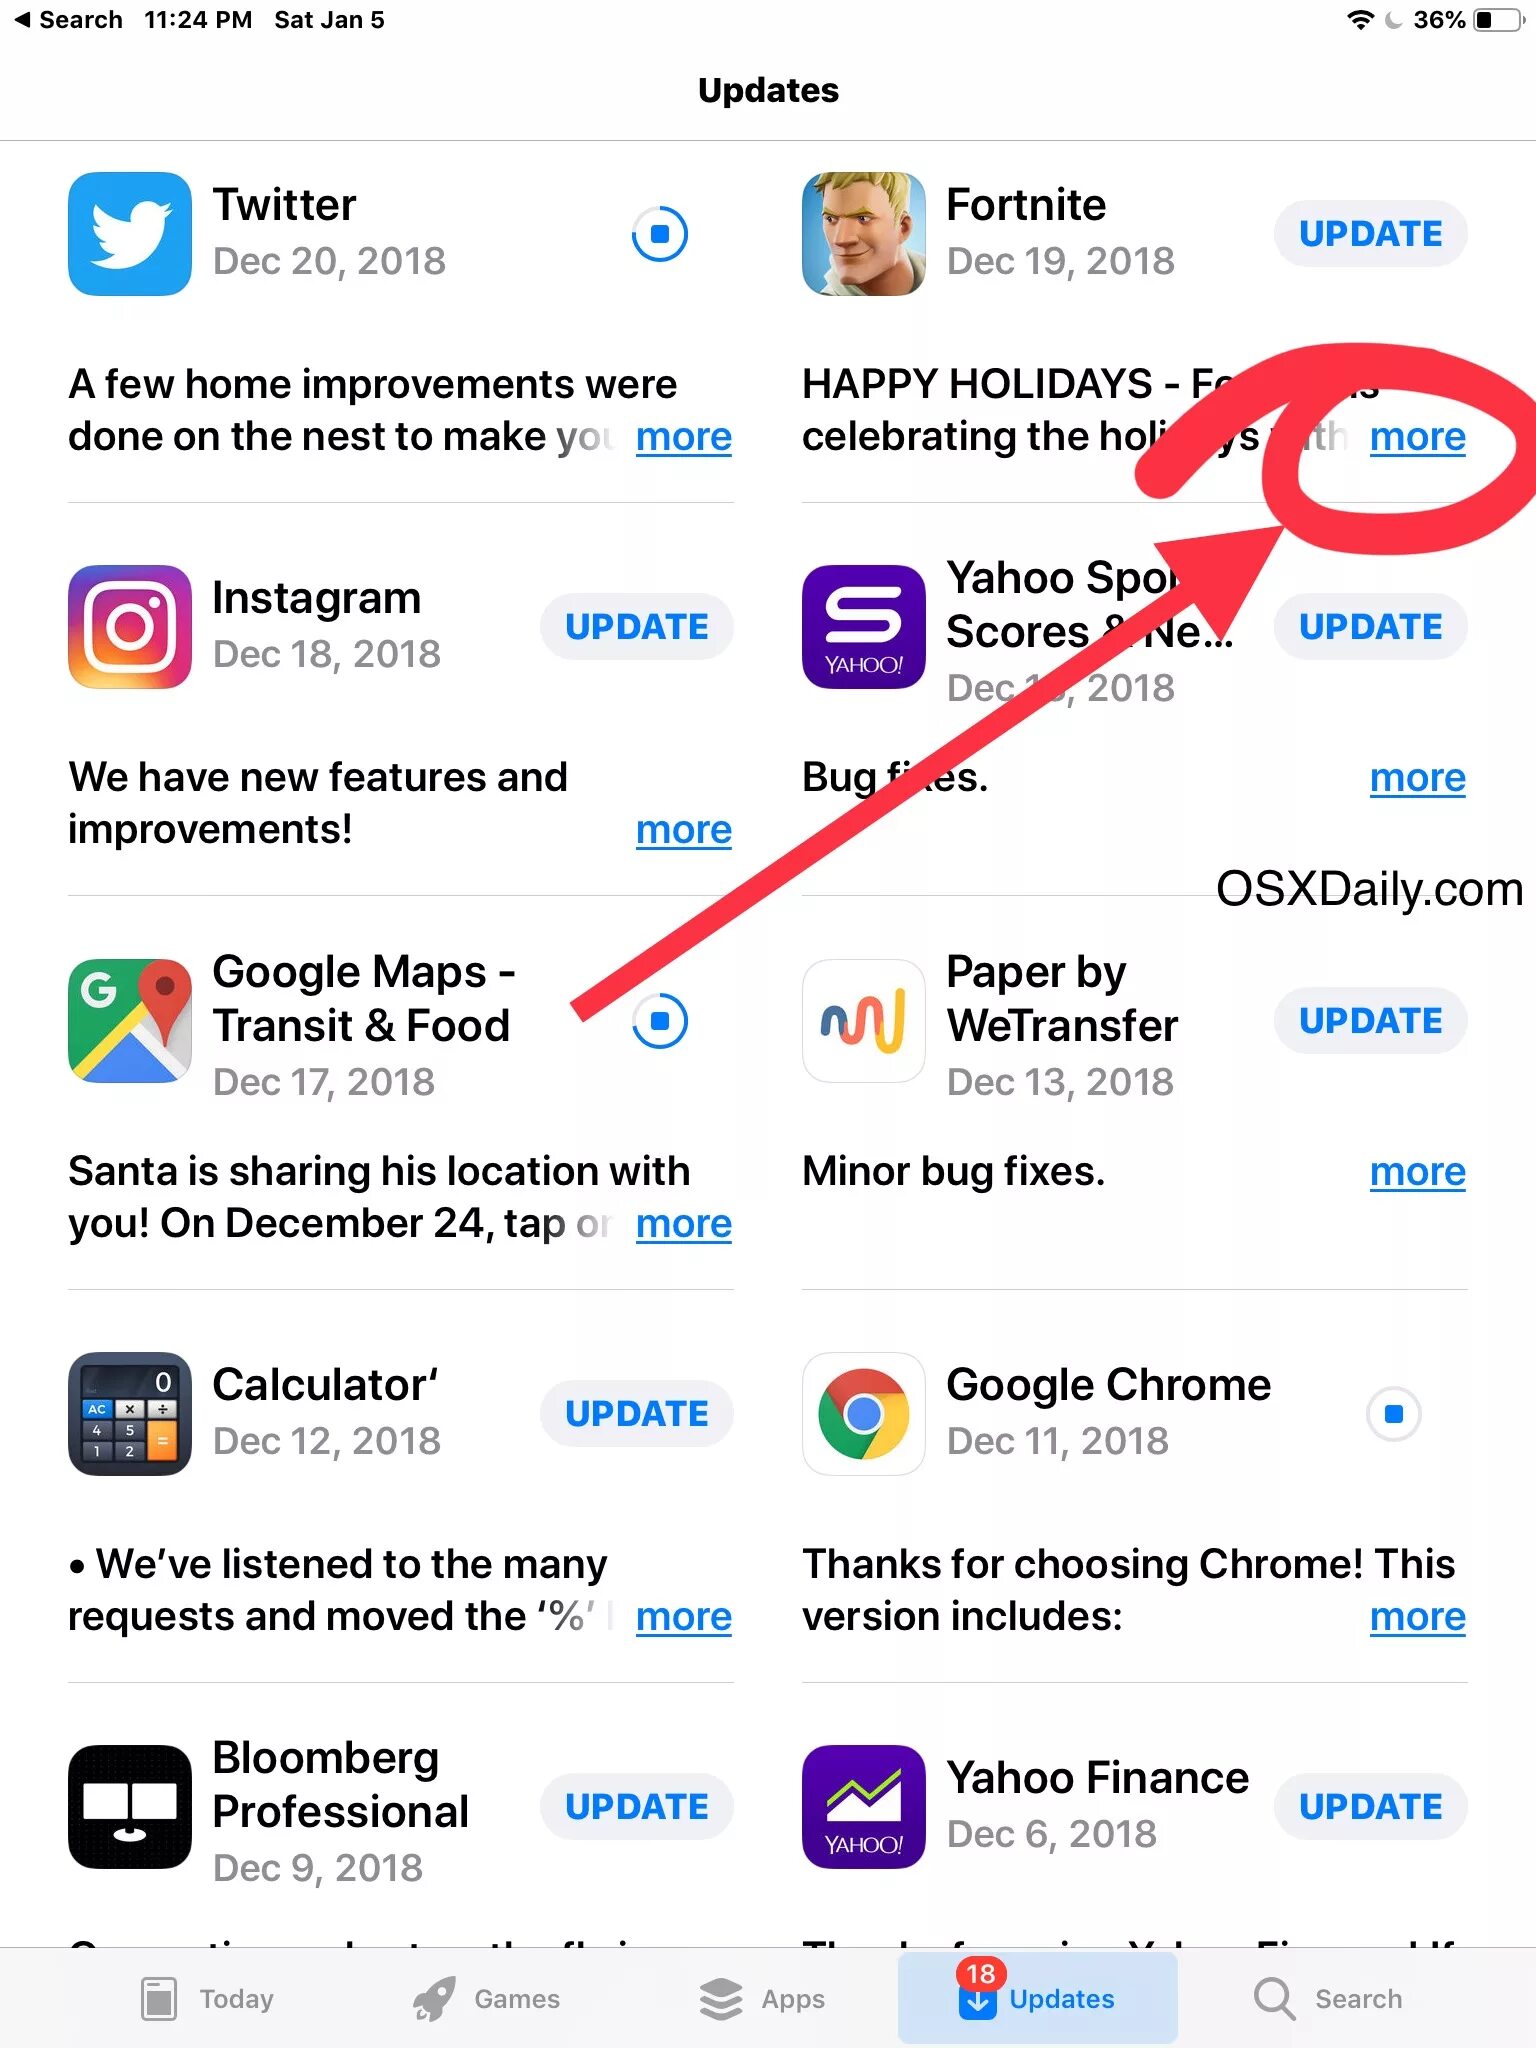Stop the Google Chrome update download
This screenshot has height=2048, width=1536.
(x=1394, y=1414)
